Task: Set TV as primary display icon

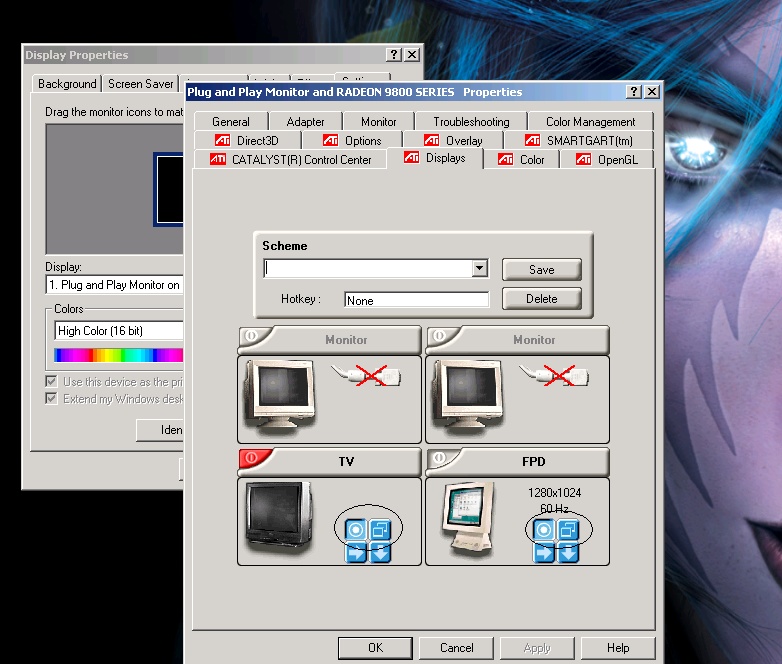Action: 356,530
